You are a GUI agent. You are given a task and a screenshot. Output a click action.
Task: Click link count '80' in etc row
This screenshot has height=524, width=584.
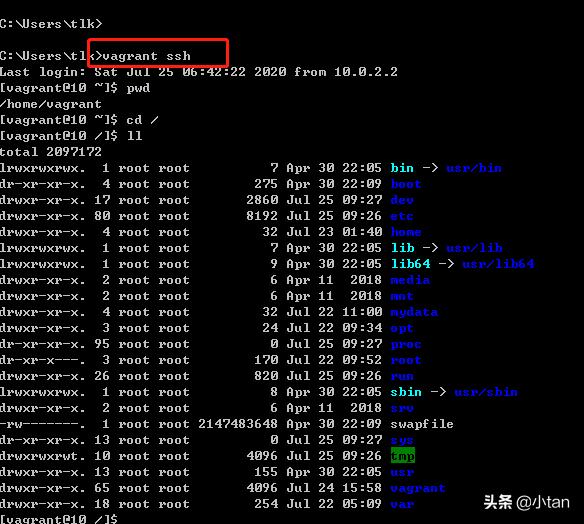(102, 216)
